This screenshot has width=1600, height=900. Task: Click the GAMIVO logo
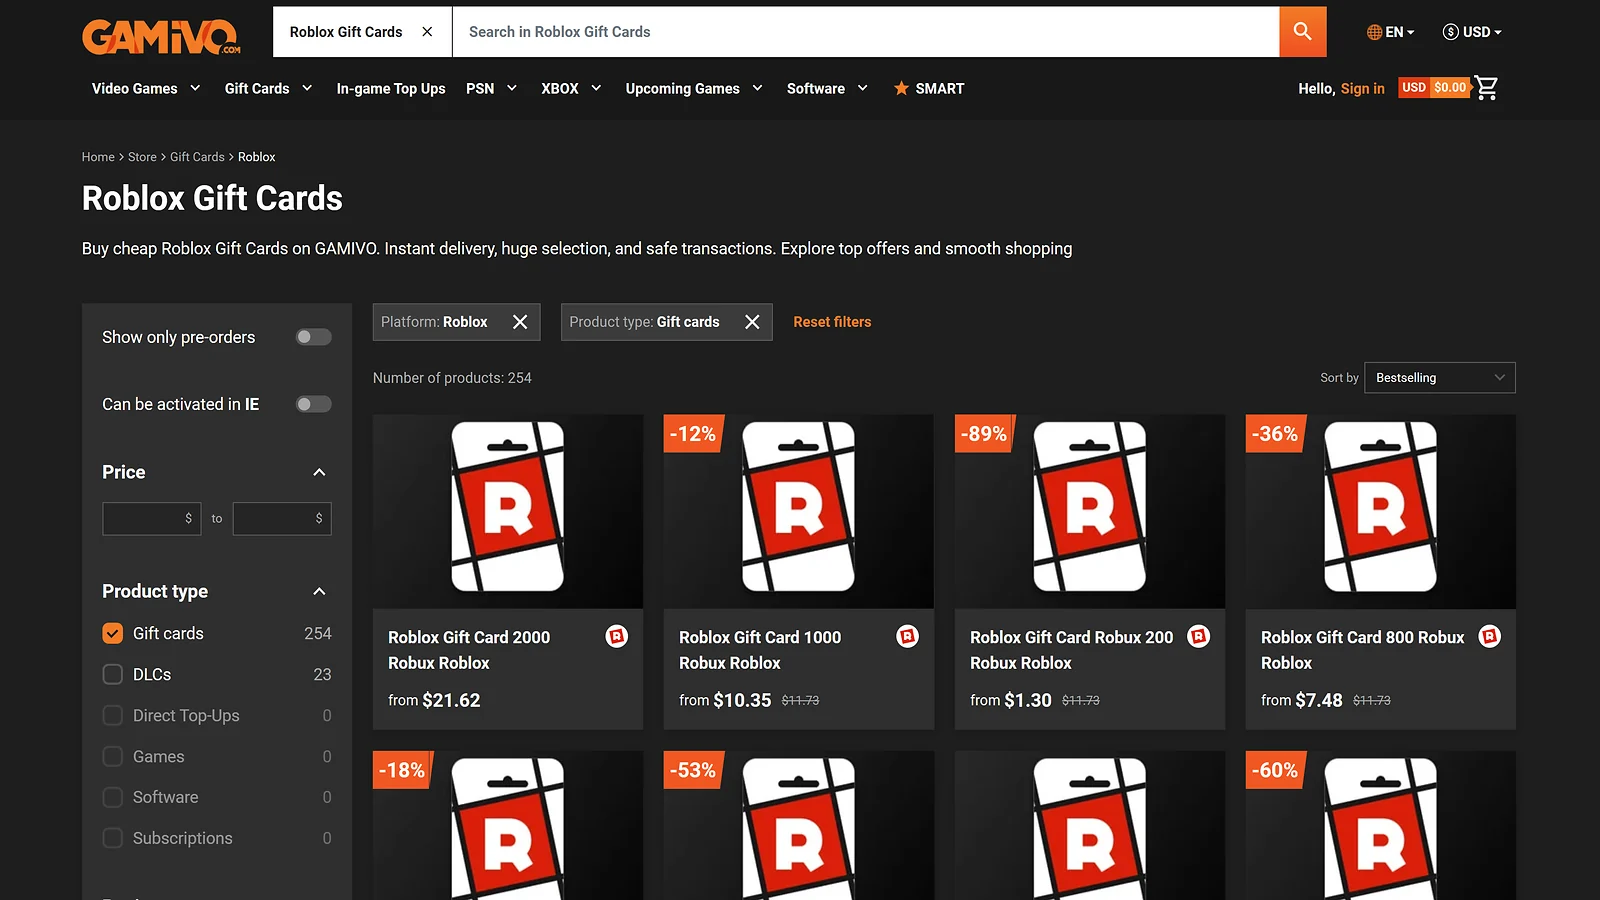coord(162,36)
